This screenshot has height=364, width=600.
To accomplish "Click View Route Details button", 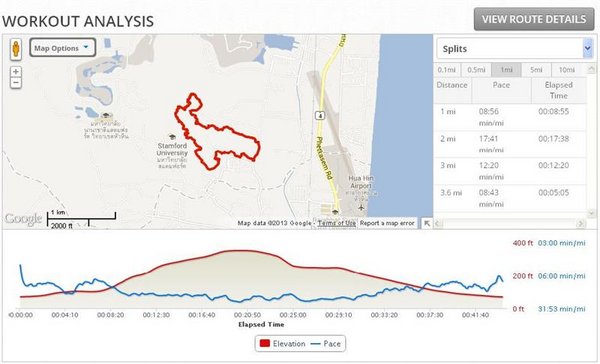I will point(534,19).
